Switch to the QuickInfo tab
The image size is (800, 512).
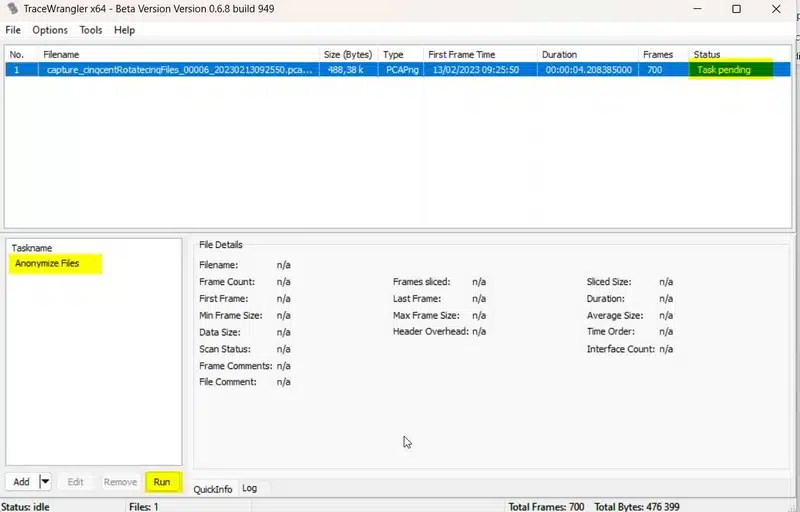coord(213,489)
